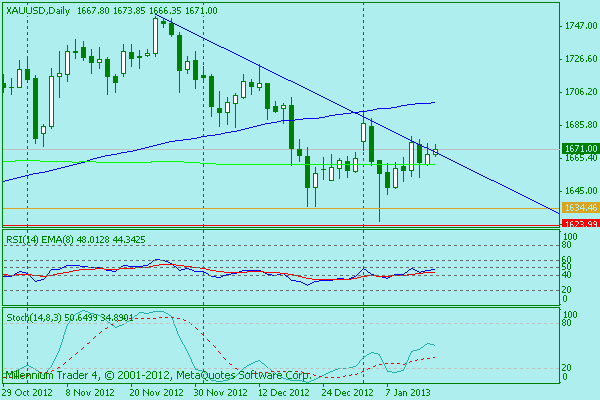The image size is (600, 400).
Task: Select the RSI(14) EMA(8) indicator label
Action: tap(38, 240)
